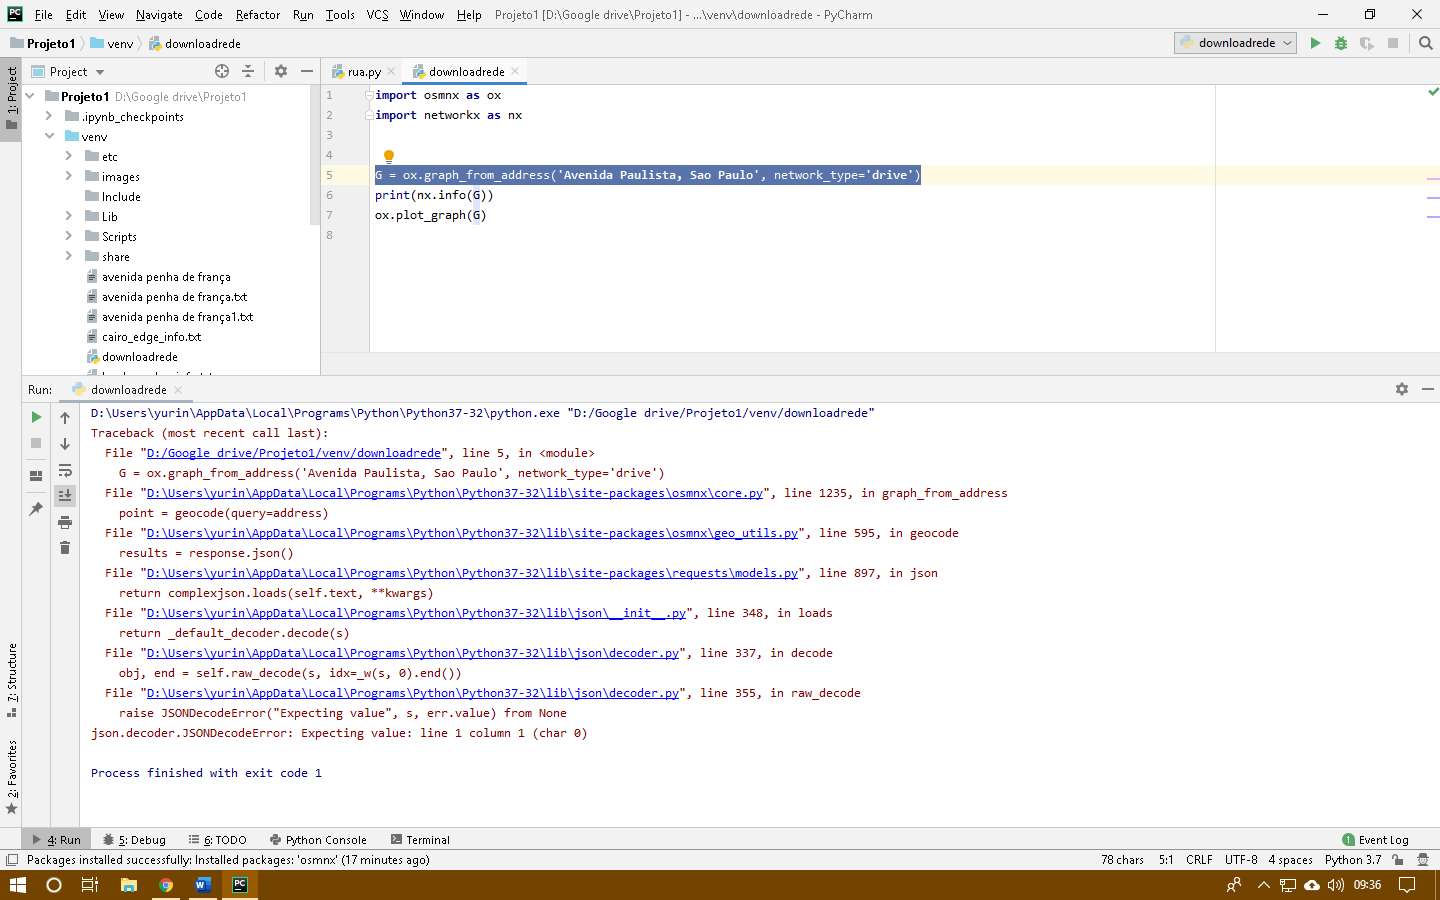The height and width of the screenshot is (900, 1440).
Task: Click Collapse All icon in Project panel
Action: click(x=248, y=71)
